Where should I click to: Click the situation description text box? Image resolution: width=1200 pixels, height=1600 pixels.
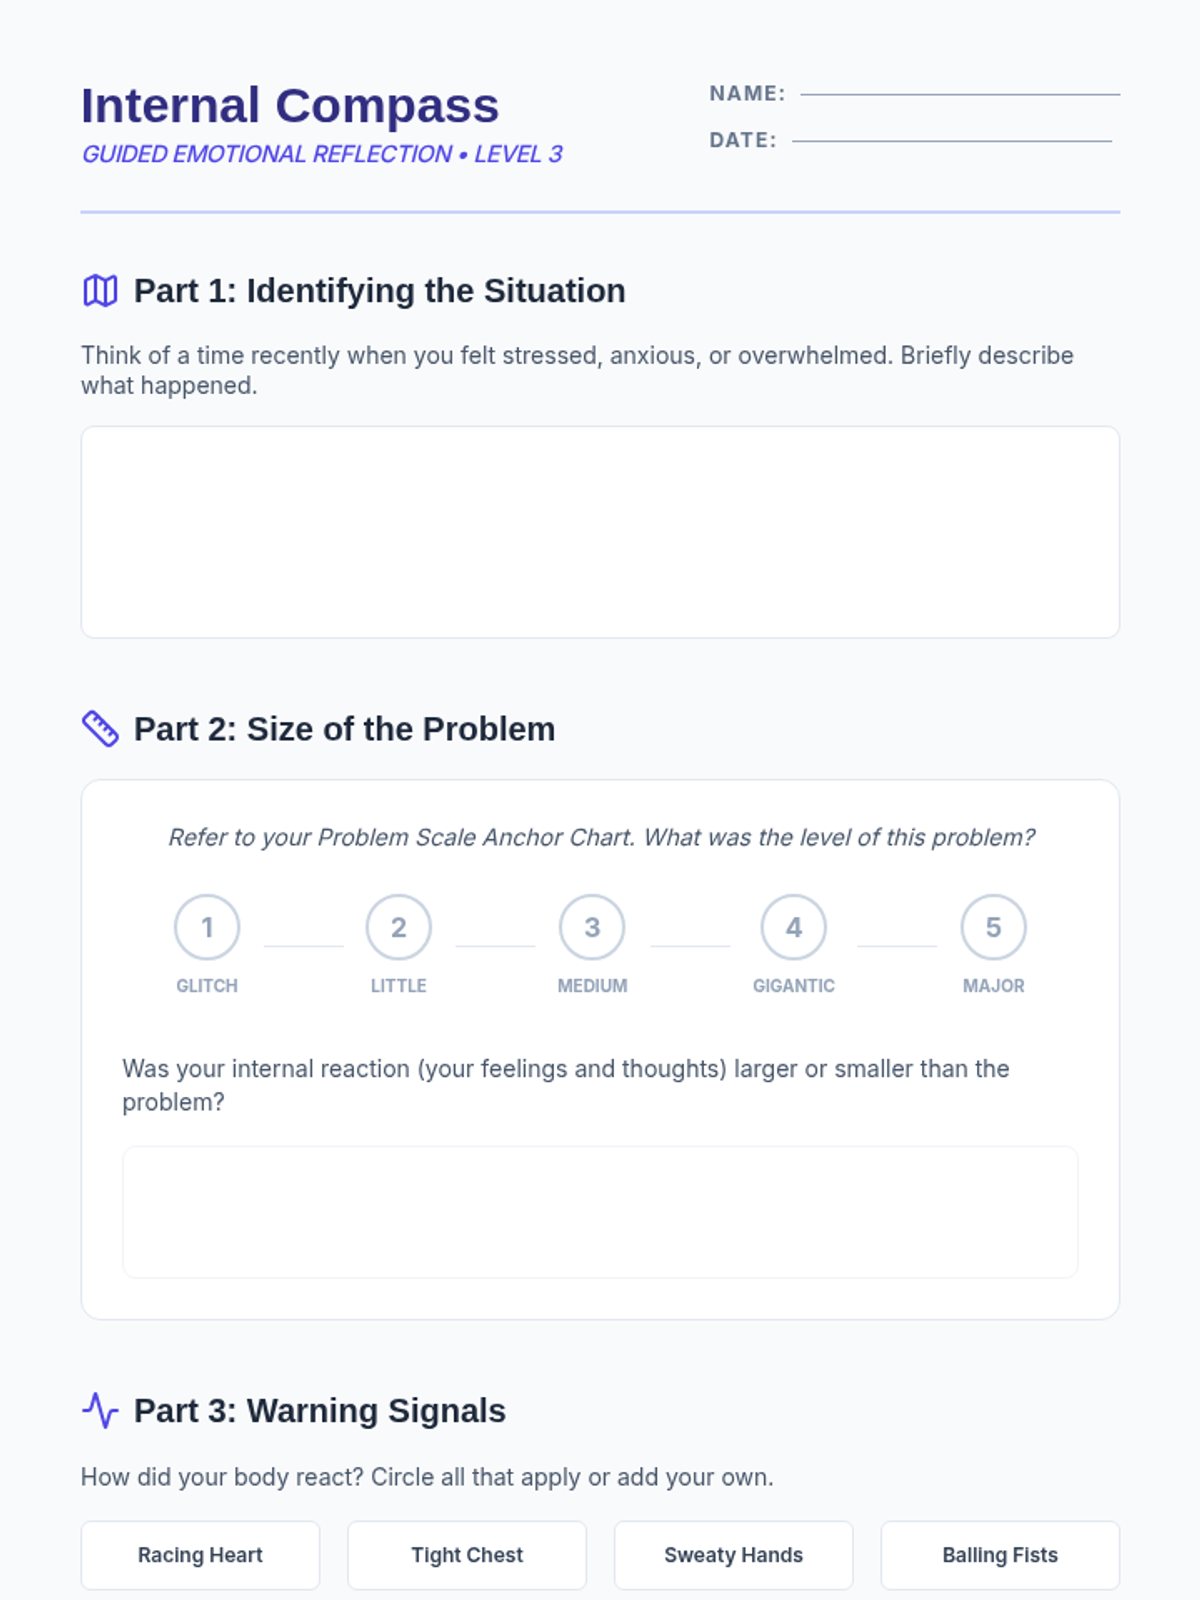point(600,532)
